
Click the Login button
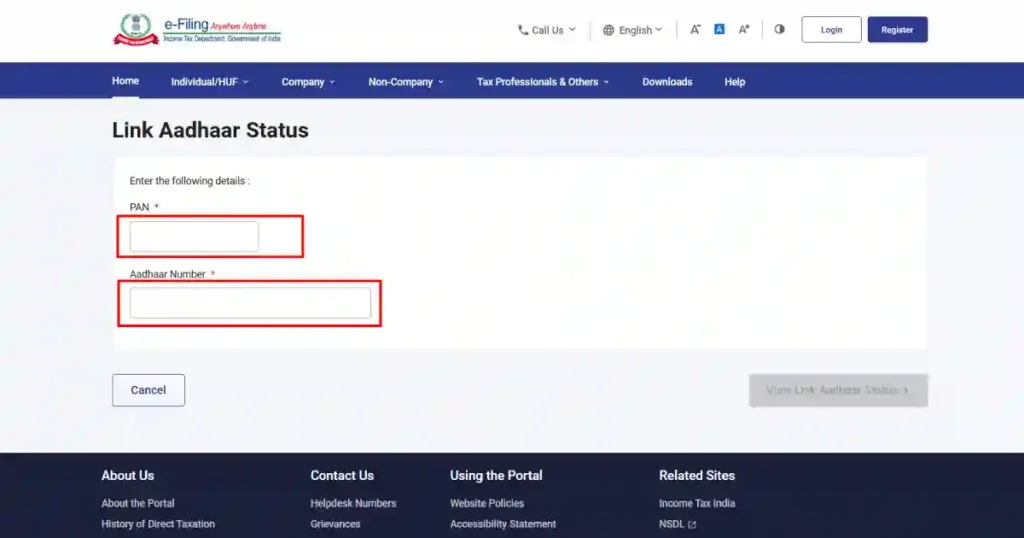pyautogui.click(x=831, y=29)
